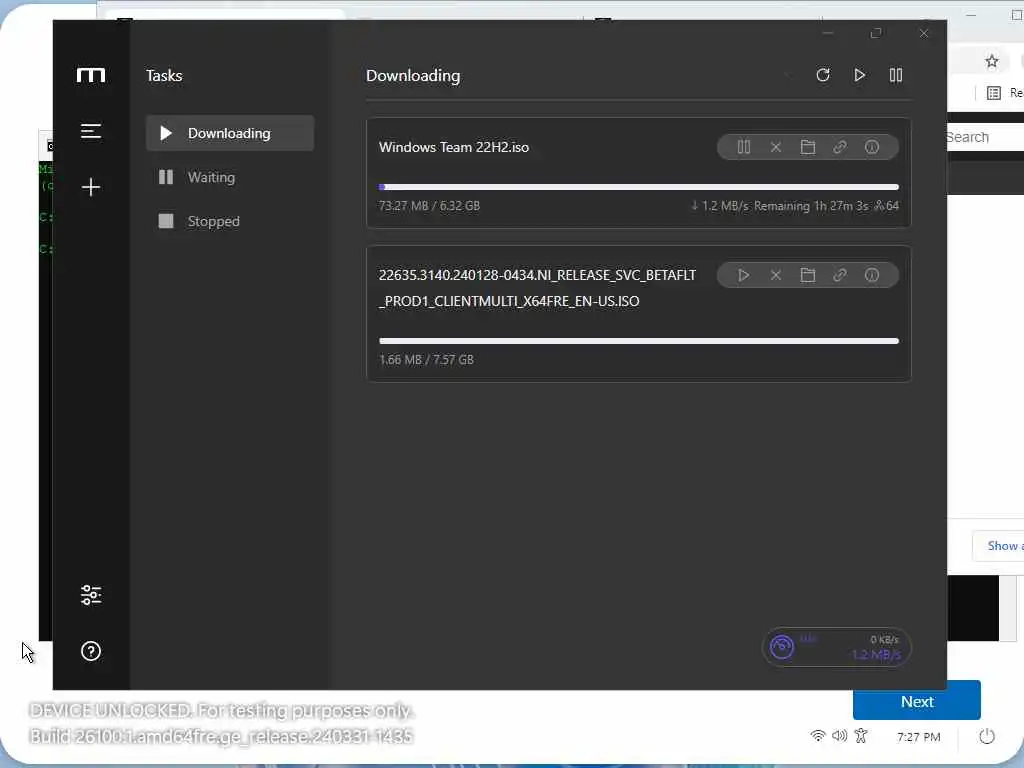
Task: Click the Windows Team 22H2.iso progress bar
Action: pos(639,187)
